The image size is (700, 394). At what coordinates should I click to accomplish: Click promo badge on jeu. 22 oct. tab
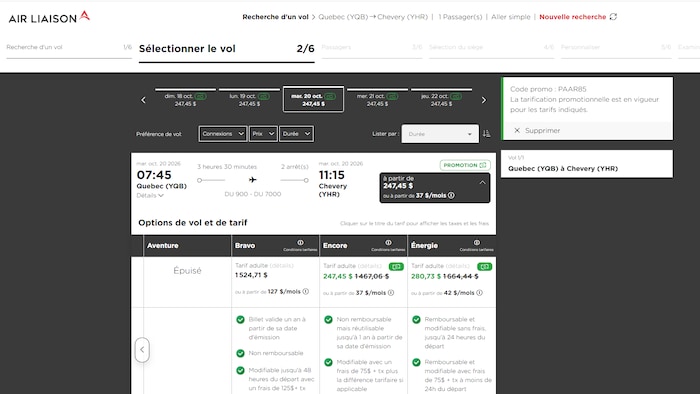click(x=456, y=96)
